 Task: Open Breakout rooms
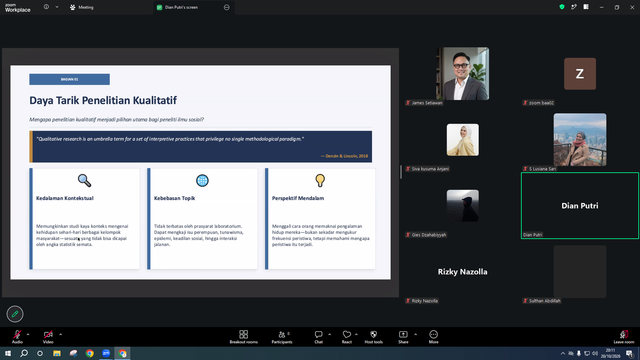click(x=243, y=337)
